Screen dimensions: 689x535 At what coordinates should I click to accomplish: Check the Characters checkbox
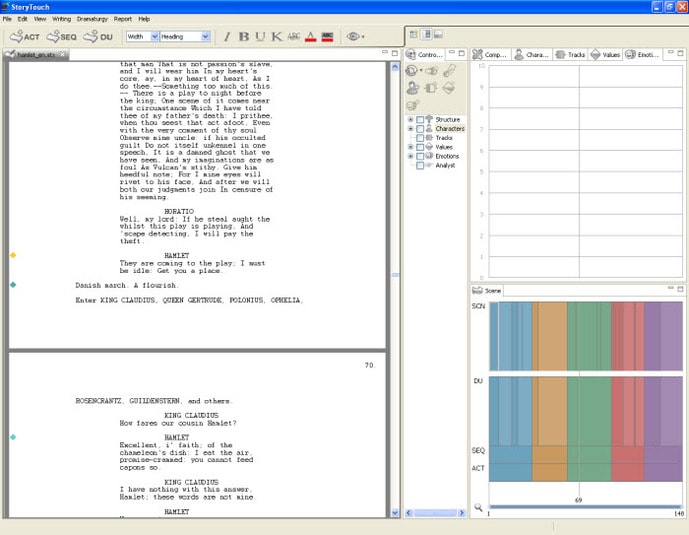[420, 129]
